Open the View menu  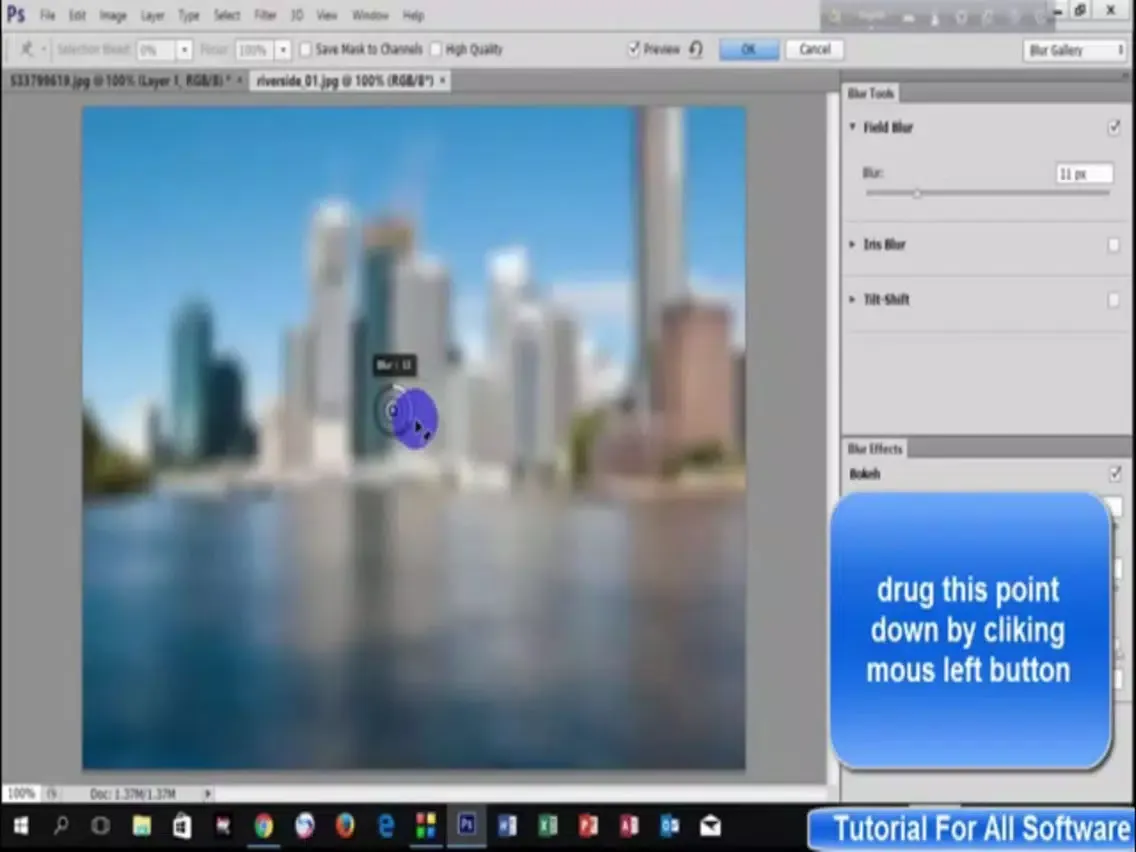327,15
